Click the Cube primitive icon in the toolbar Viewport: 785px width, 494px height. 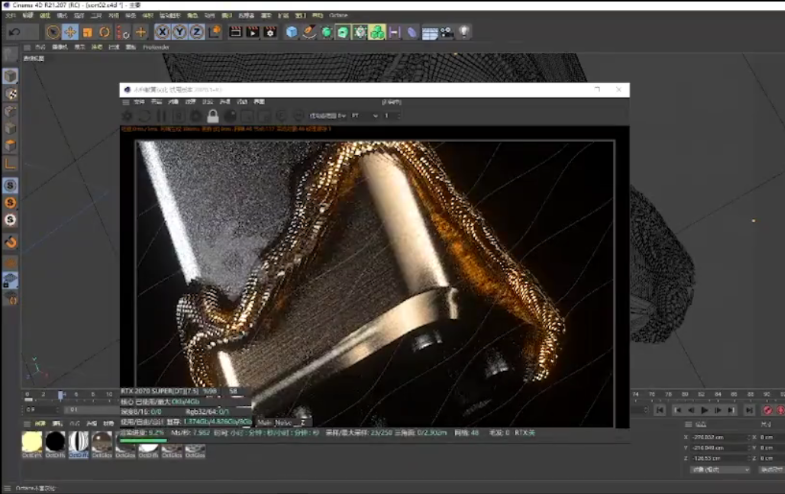[292, 32]
